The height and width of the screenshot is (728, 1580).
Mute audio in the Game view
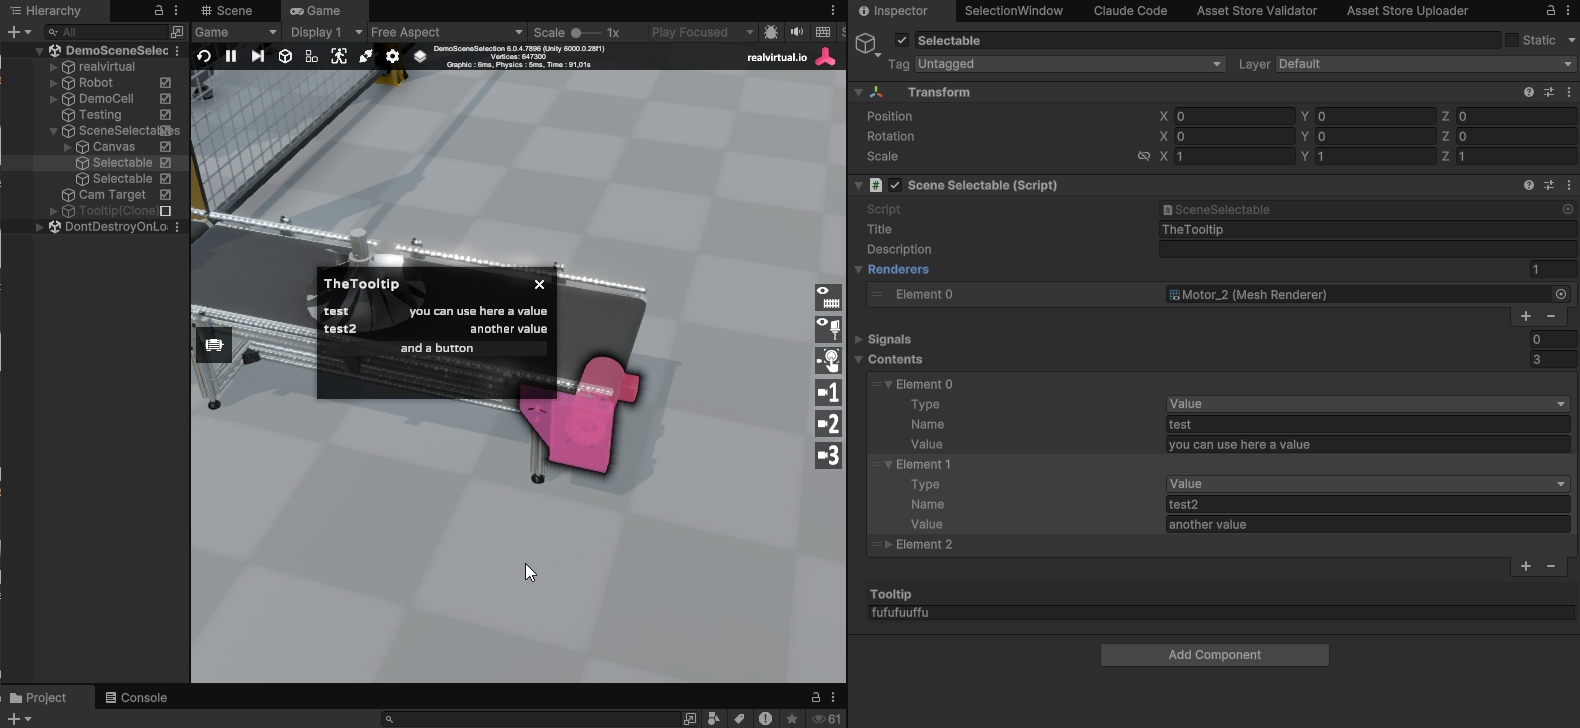click(797, 32)
